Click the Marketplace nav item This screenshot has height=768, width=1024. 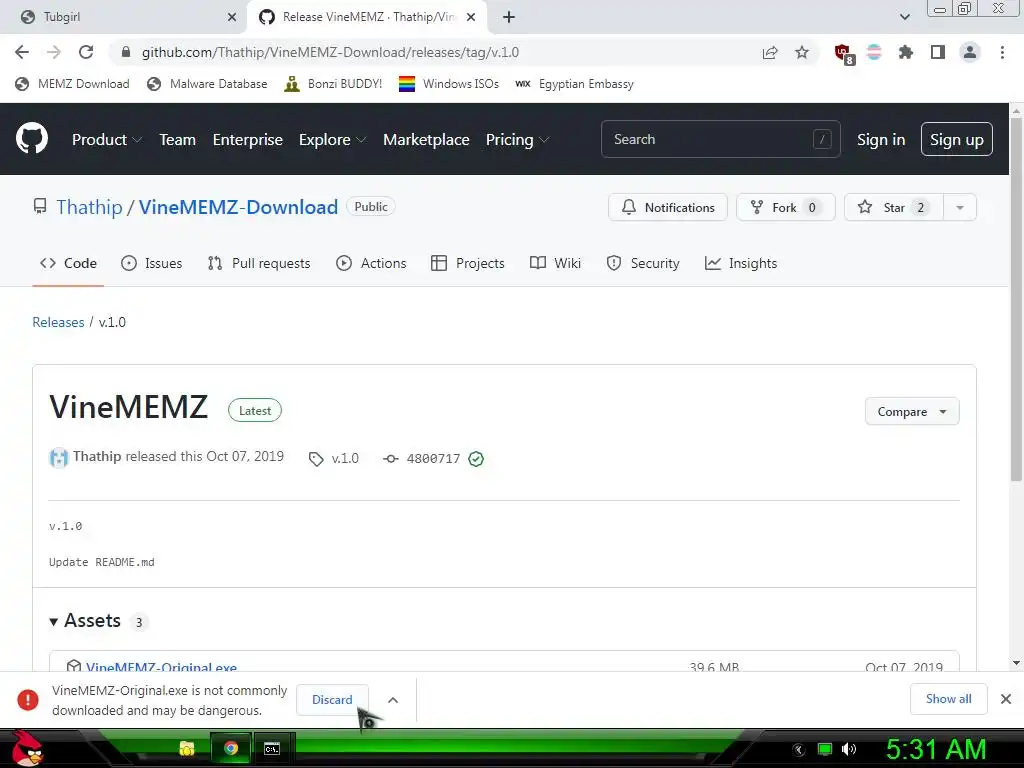coord(426,139)
